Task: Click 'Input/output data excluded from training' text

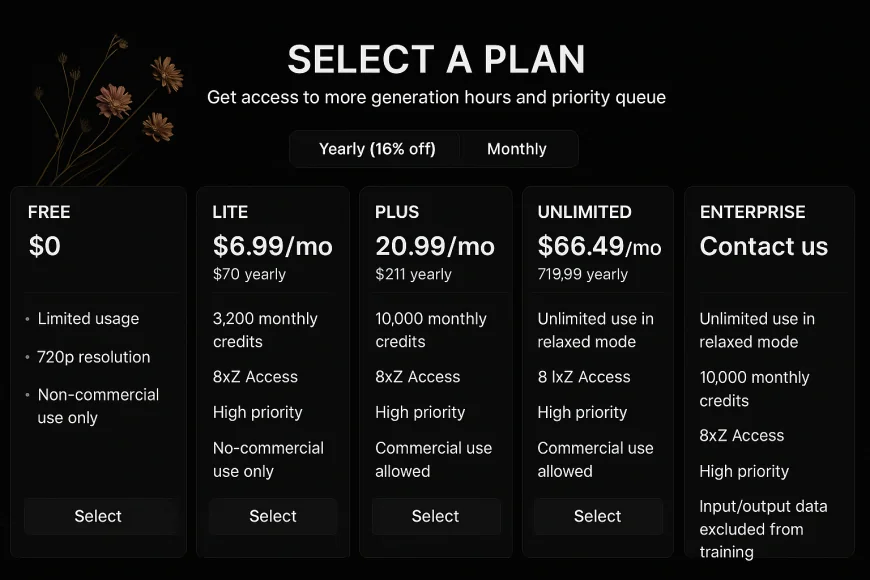Action: click(763, 529)
